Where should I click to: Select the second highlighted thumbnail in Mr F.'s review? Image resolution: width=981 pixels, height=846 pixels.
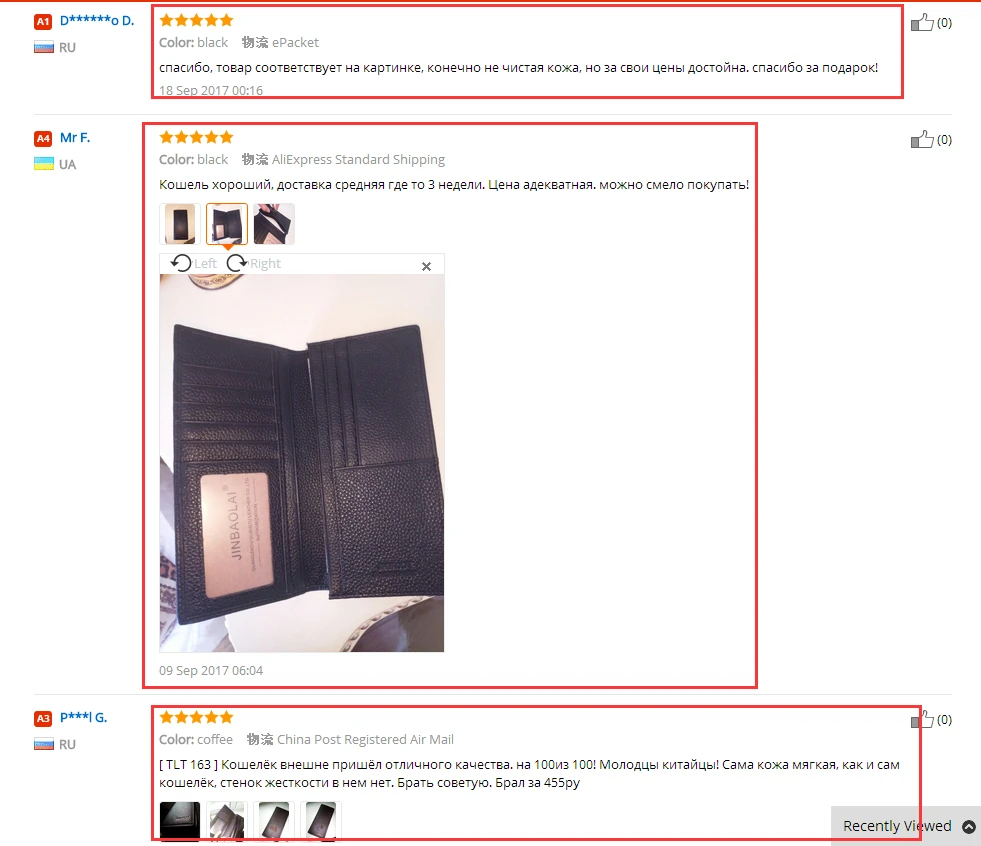pos(227,223)
